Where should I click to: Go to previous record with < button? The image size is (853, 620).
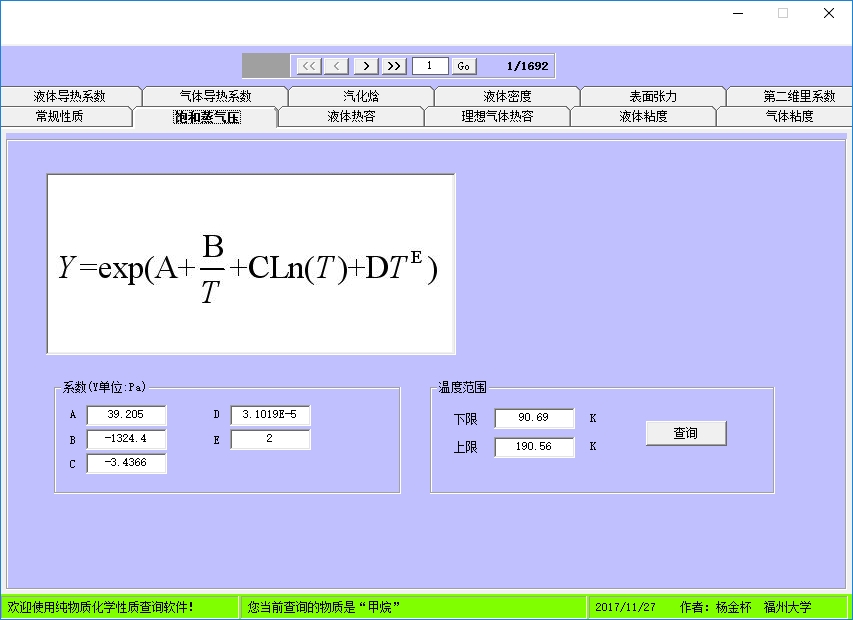337,66
